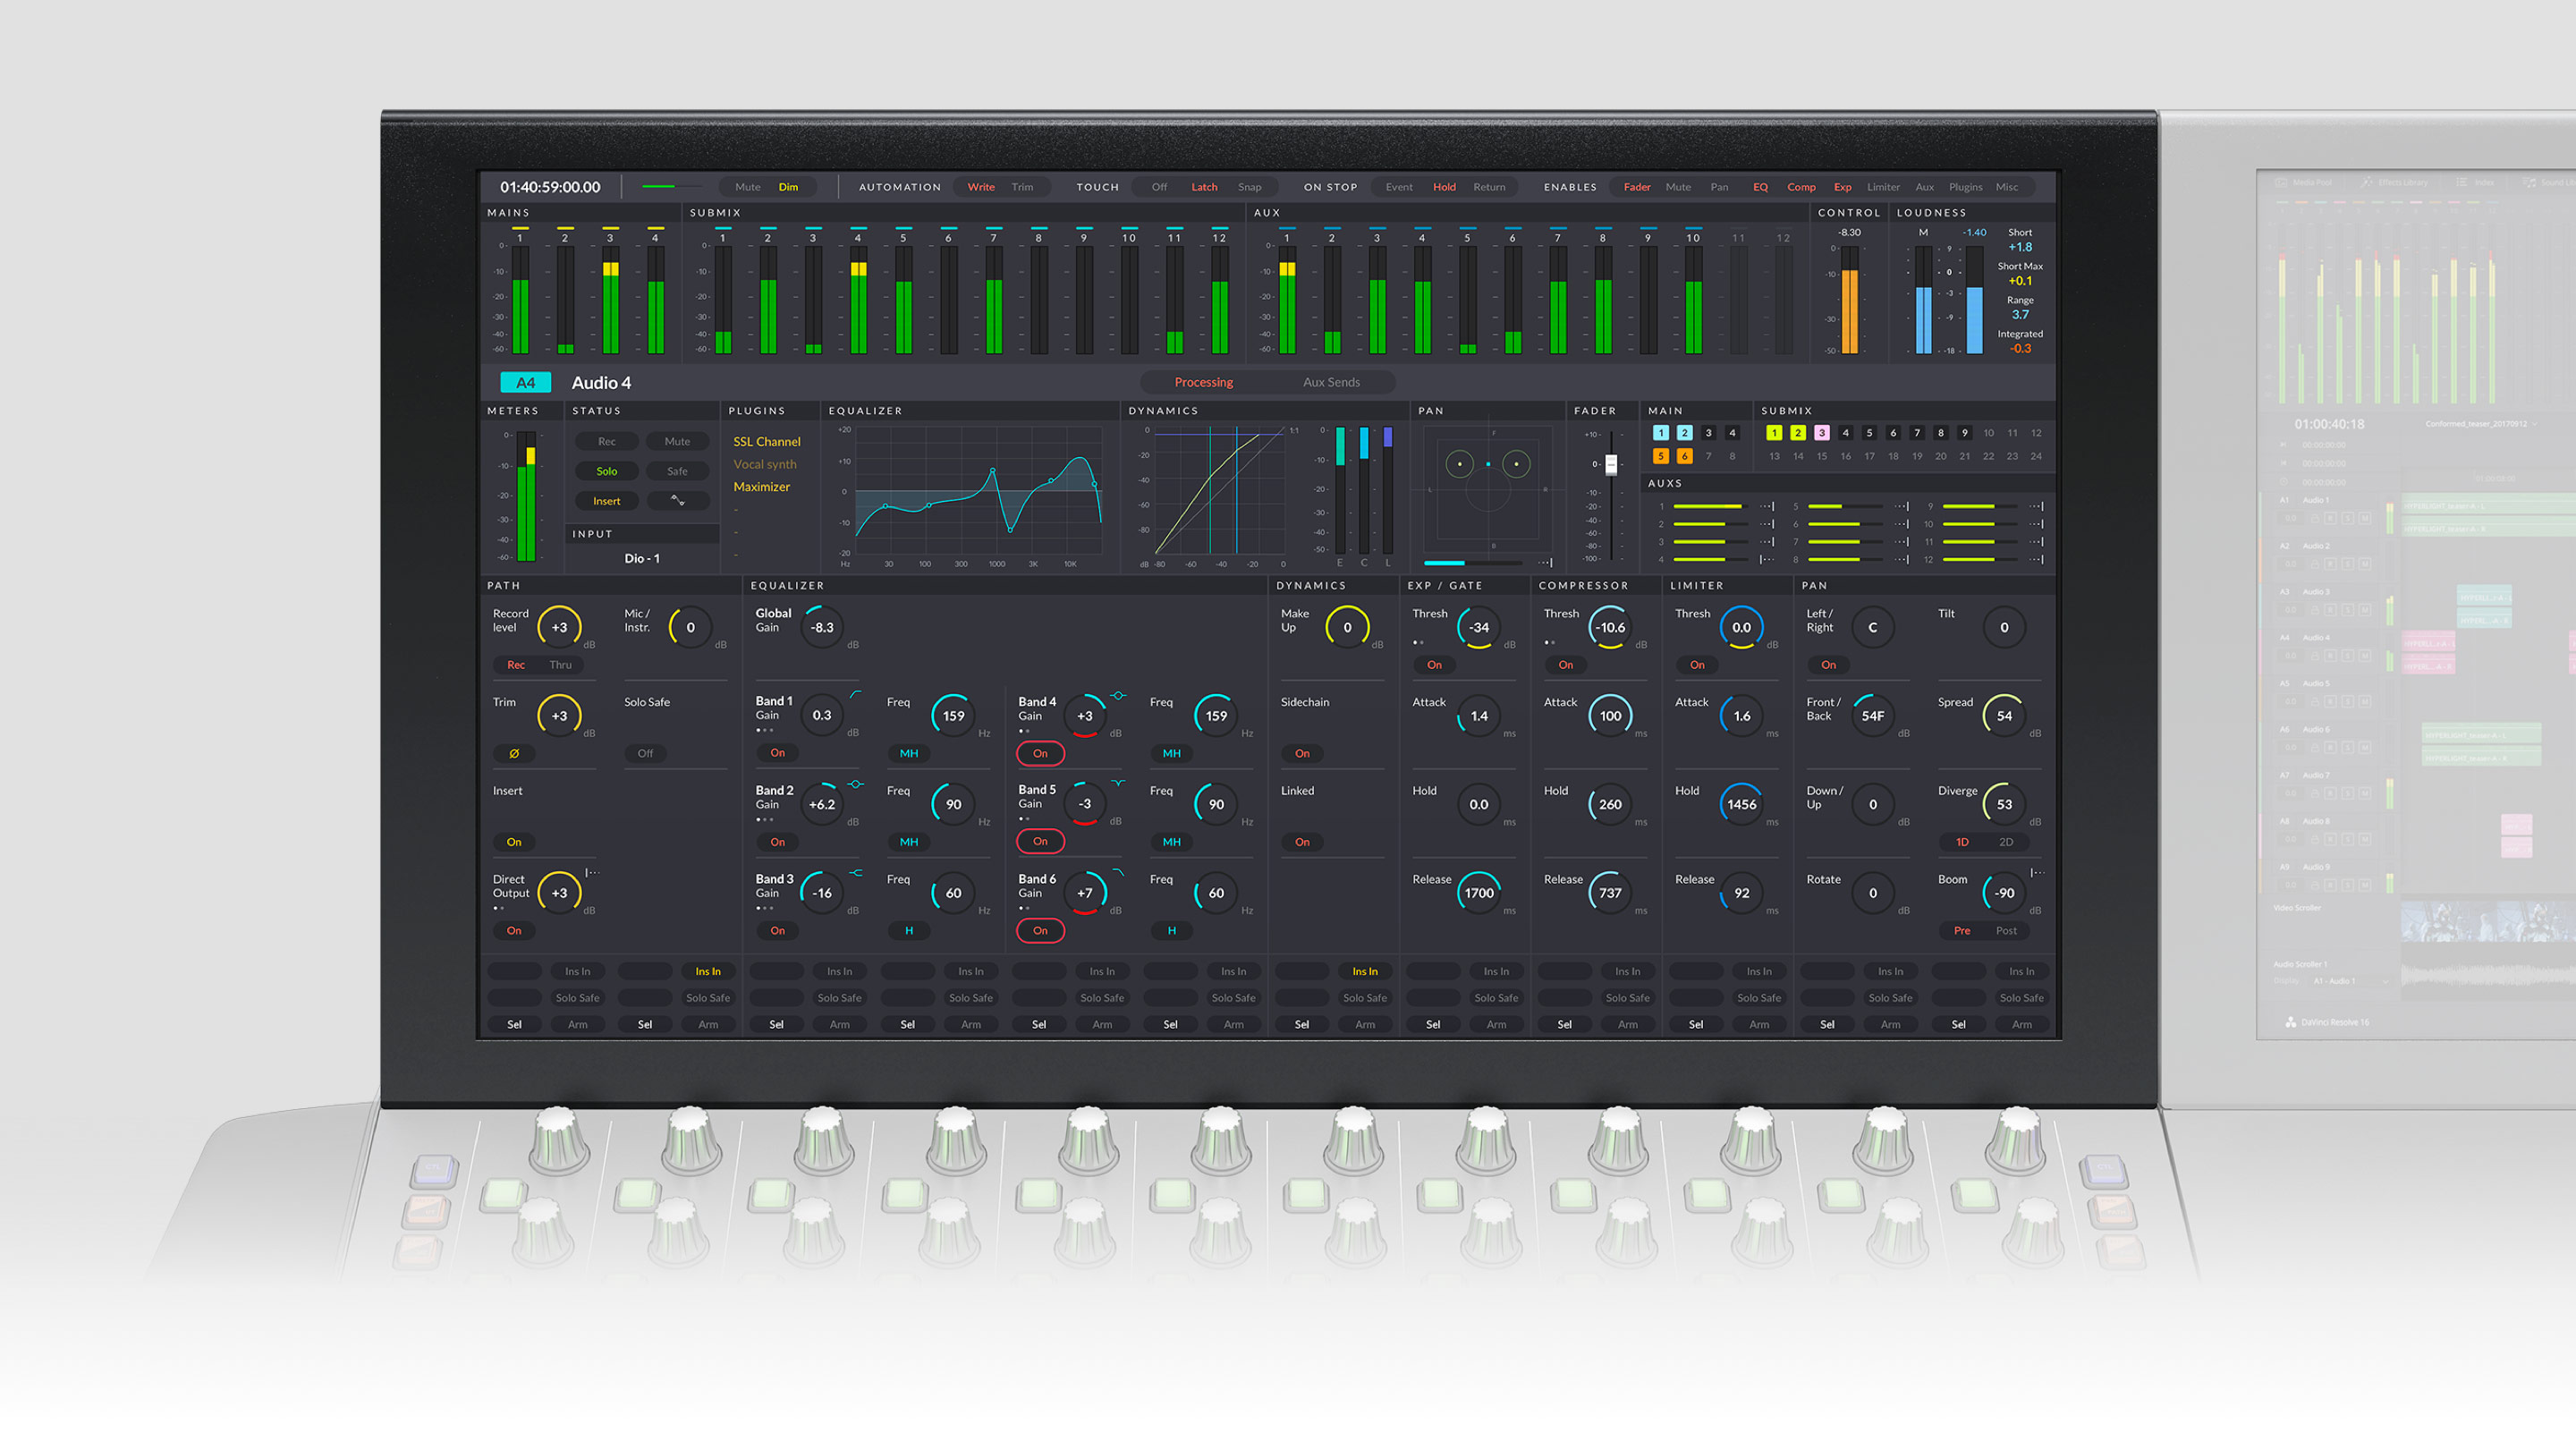
Task: Click Band 5 notch filter shape icon
Action: point(1118,783)
